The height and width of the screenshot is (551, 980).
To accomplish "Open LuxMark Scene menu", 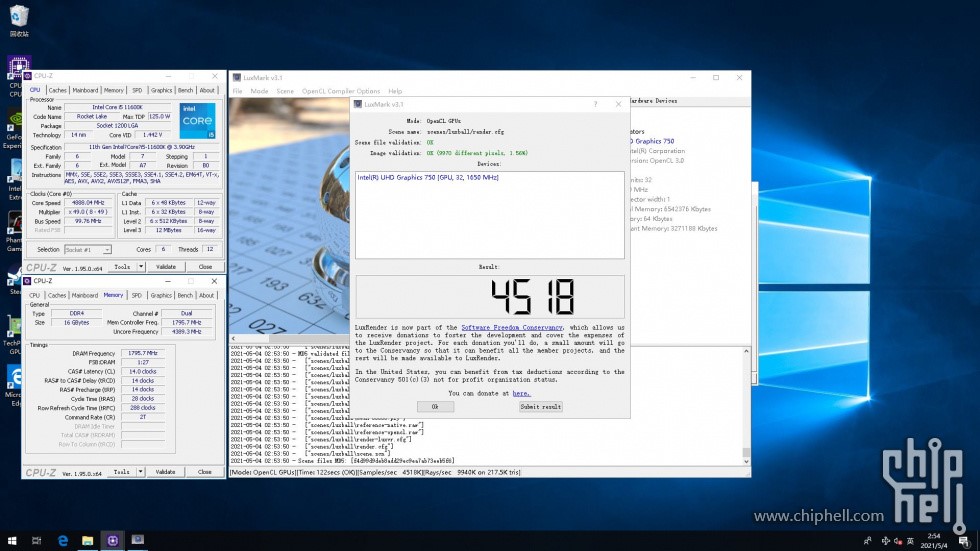I will [x=285, y=91].
